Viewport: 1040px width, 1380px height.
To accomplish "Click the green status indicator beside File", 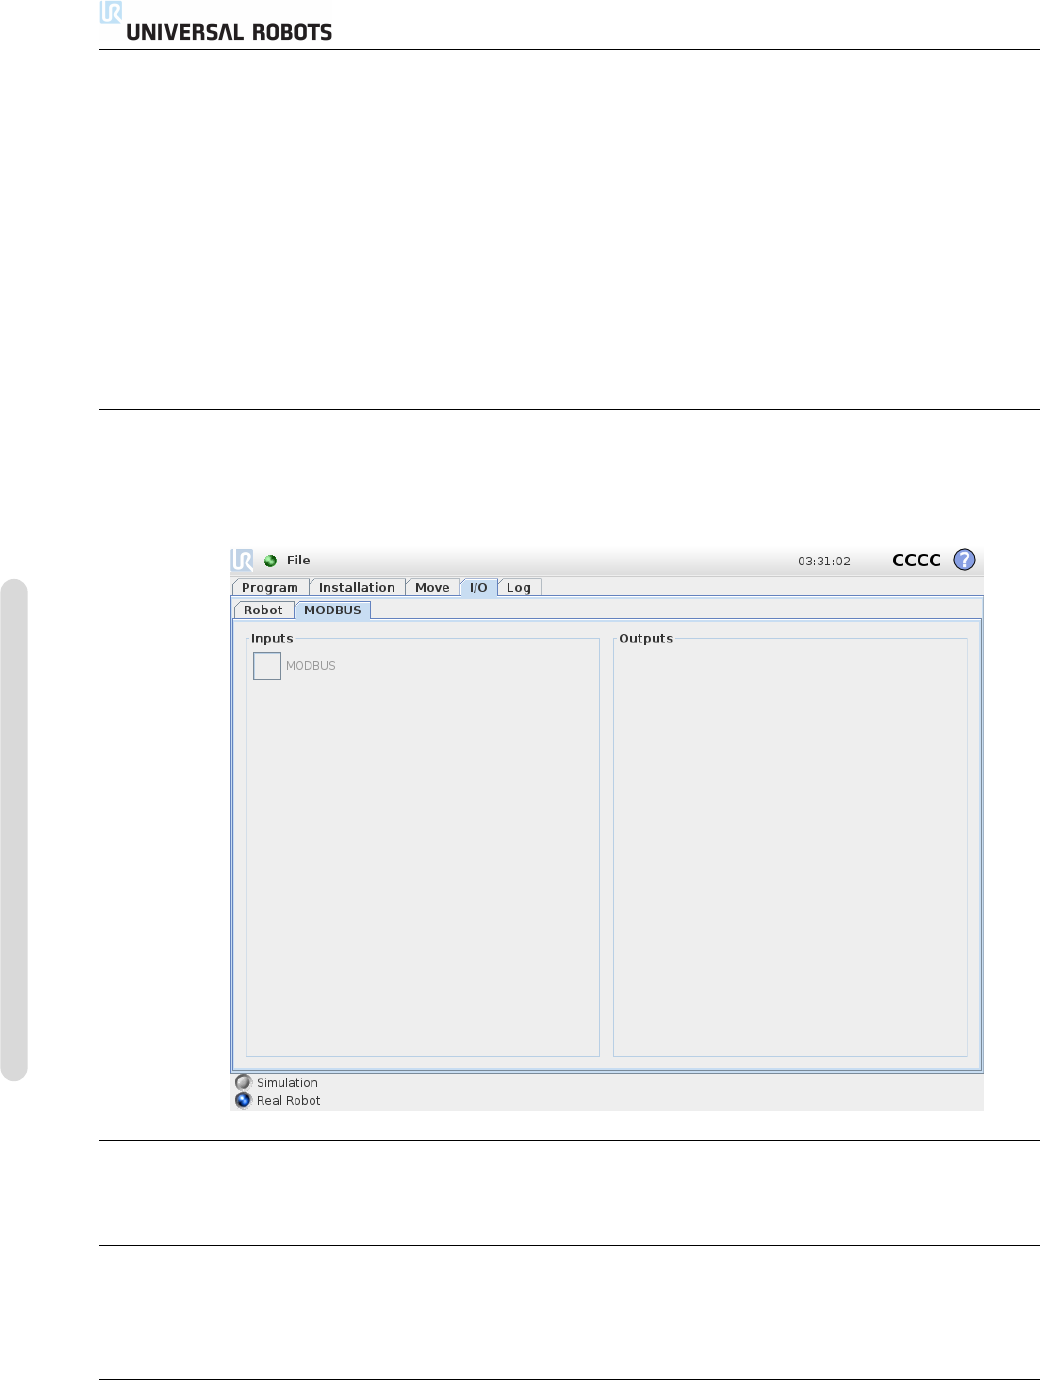I will [270, 561].
